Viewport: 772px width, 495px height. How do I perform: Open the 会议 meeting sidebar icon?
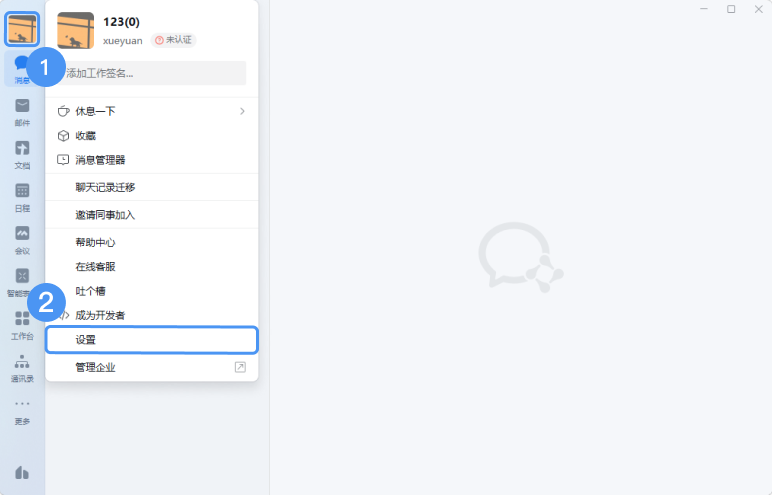click(x=22, y=240)
